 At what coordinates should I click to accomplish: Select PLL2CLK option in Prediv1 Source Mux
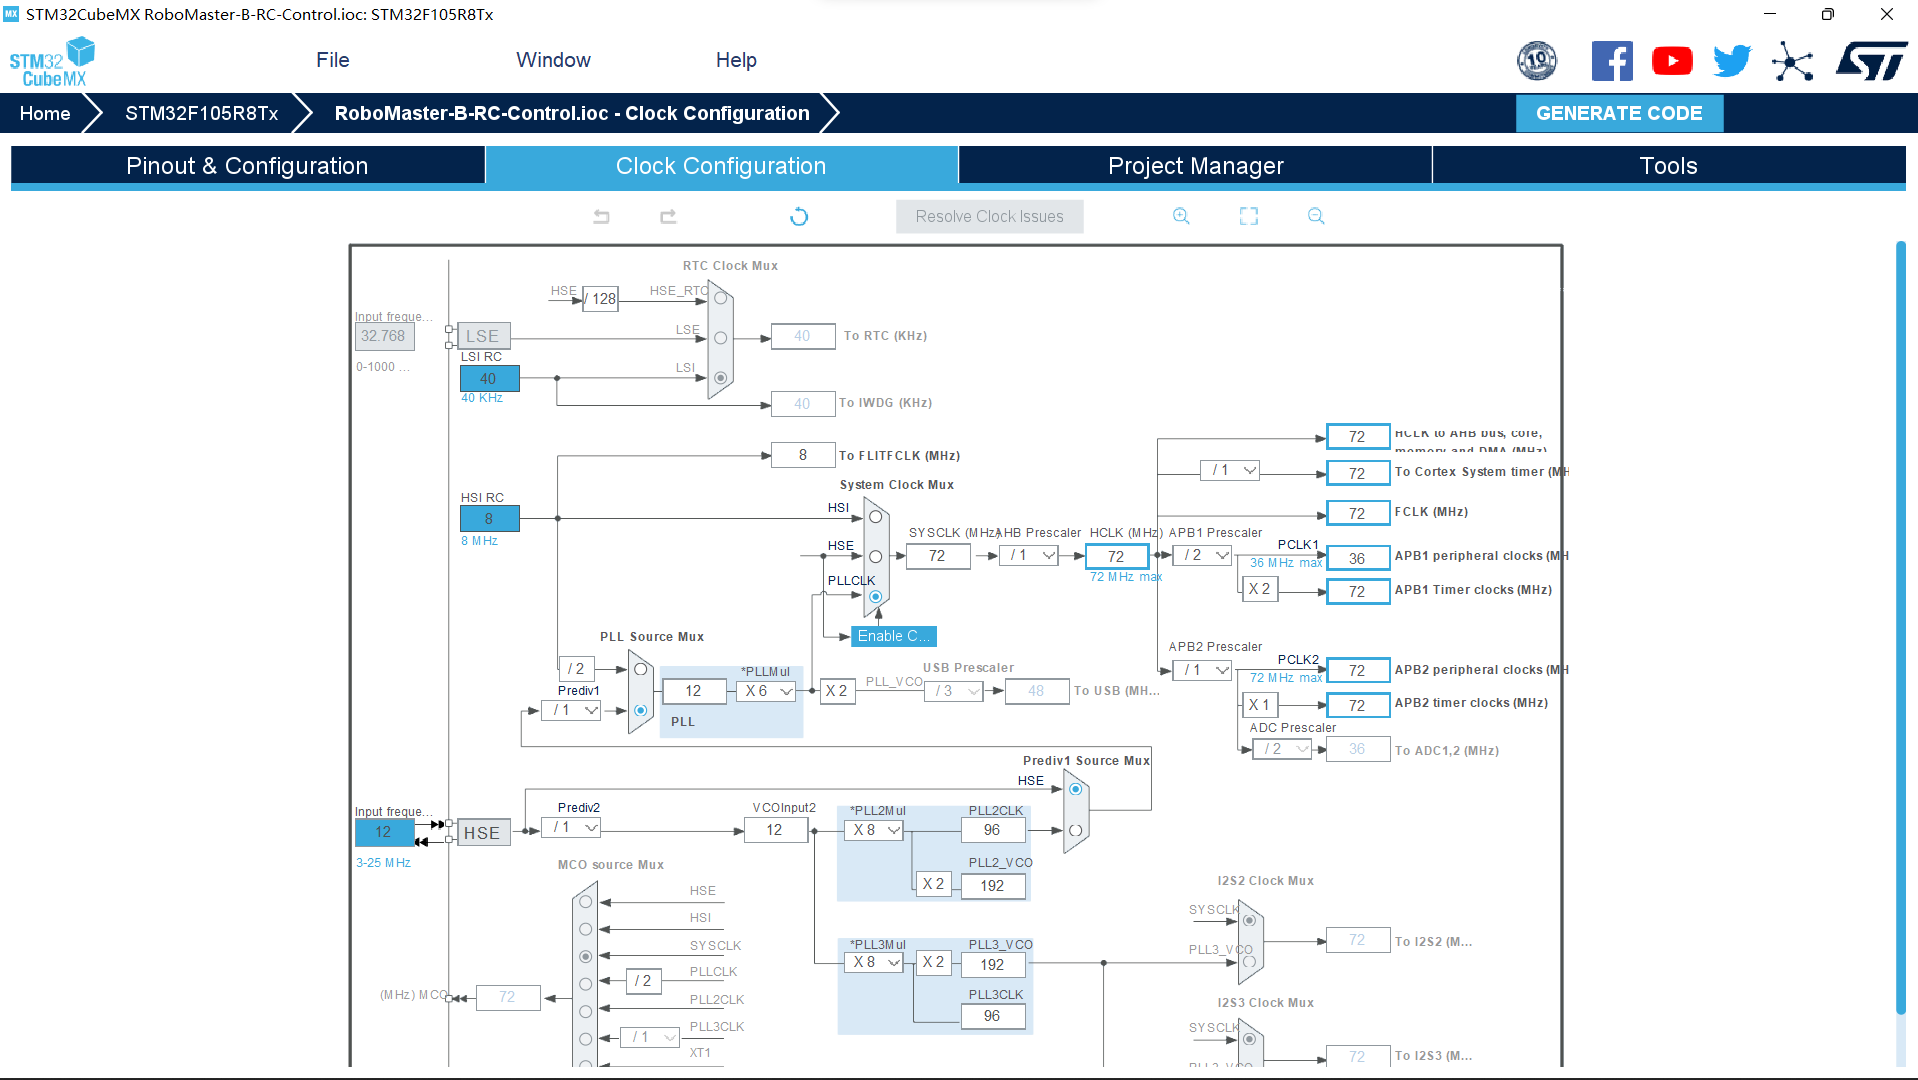point(1075,830)
